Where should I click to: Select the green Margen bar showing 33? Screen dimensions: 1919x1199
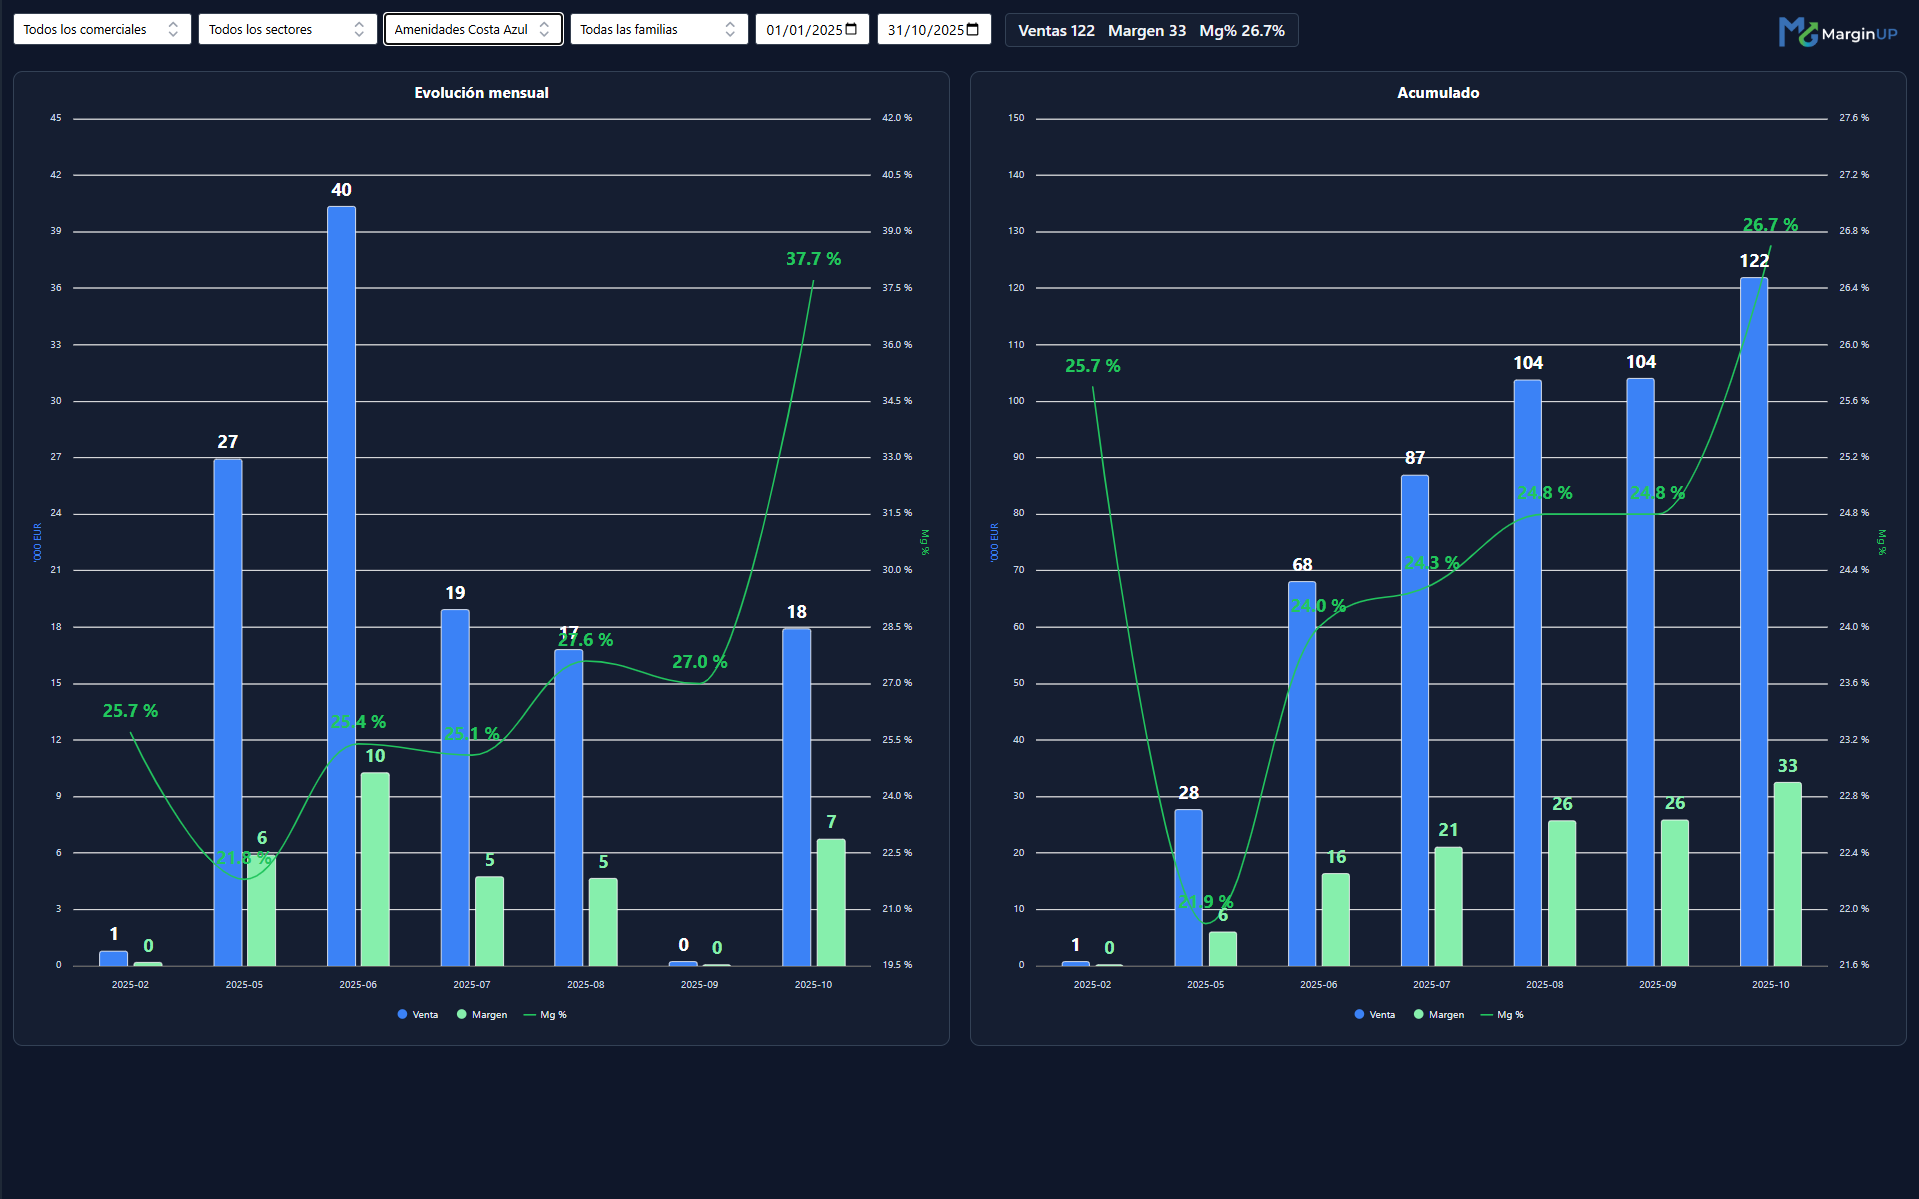1787,873
